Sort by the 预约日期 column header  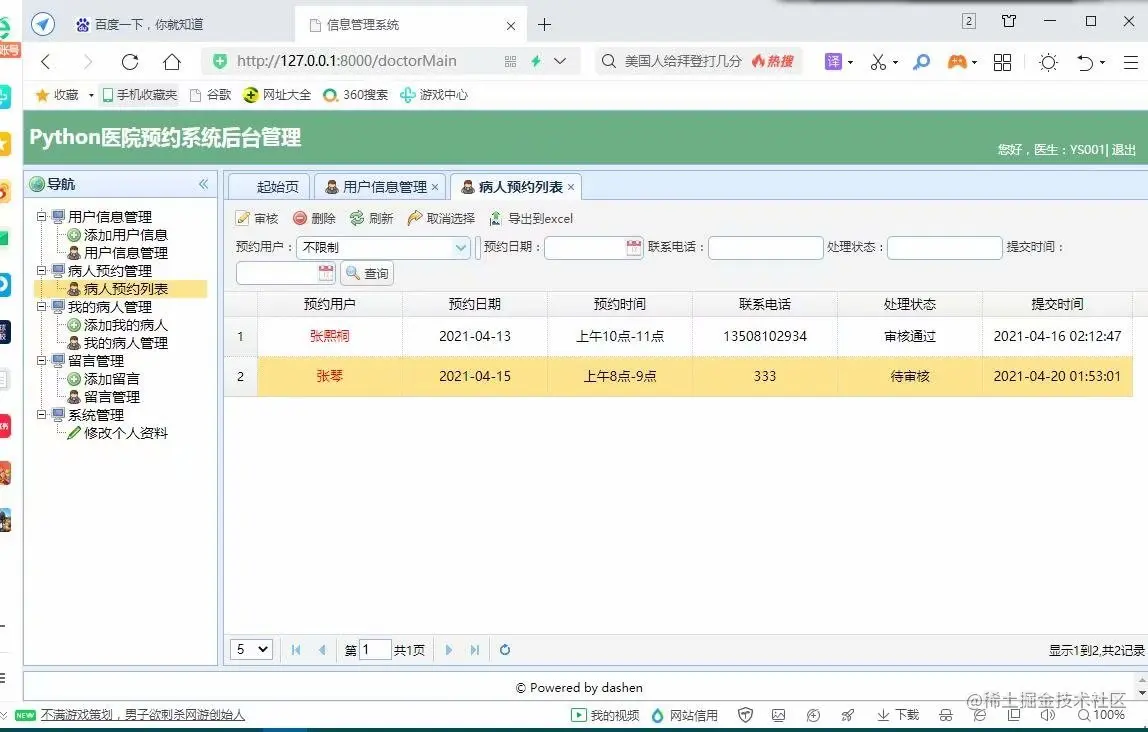474,304
